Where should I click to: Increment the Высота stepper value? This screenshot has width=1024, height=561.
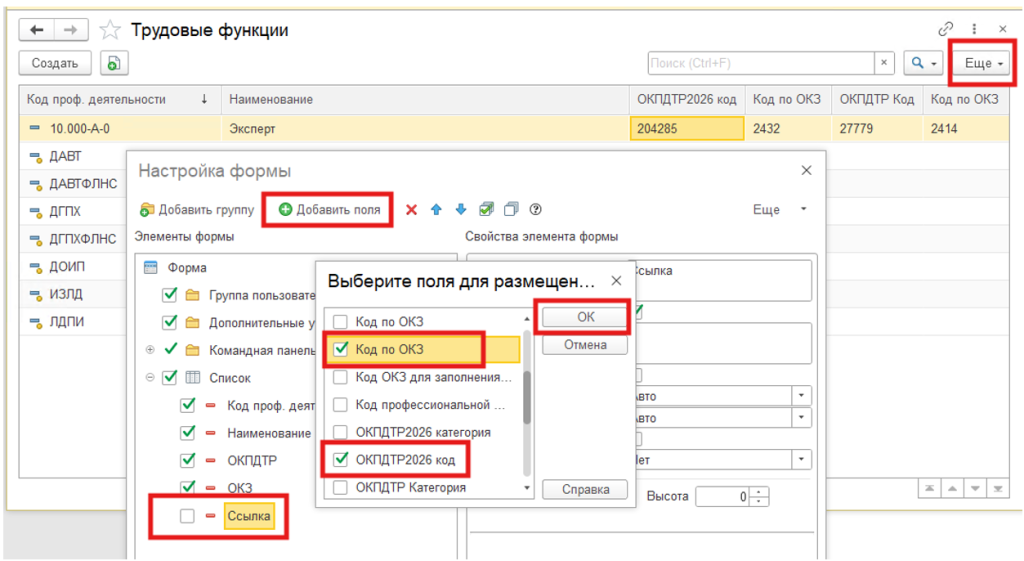[x=762, y=491]
